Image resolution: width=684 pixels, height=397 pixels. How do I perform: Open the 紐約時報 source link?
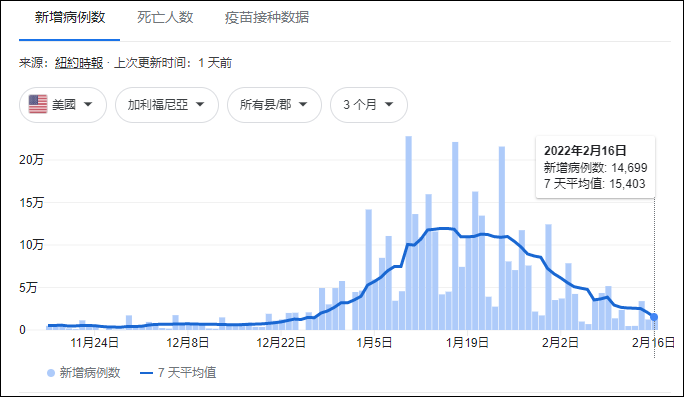click(x=79, y=63)
